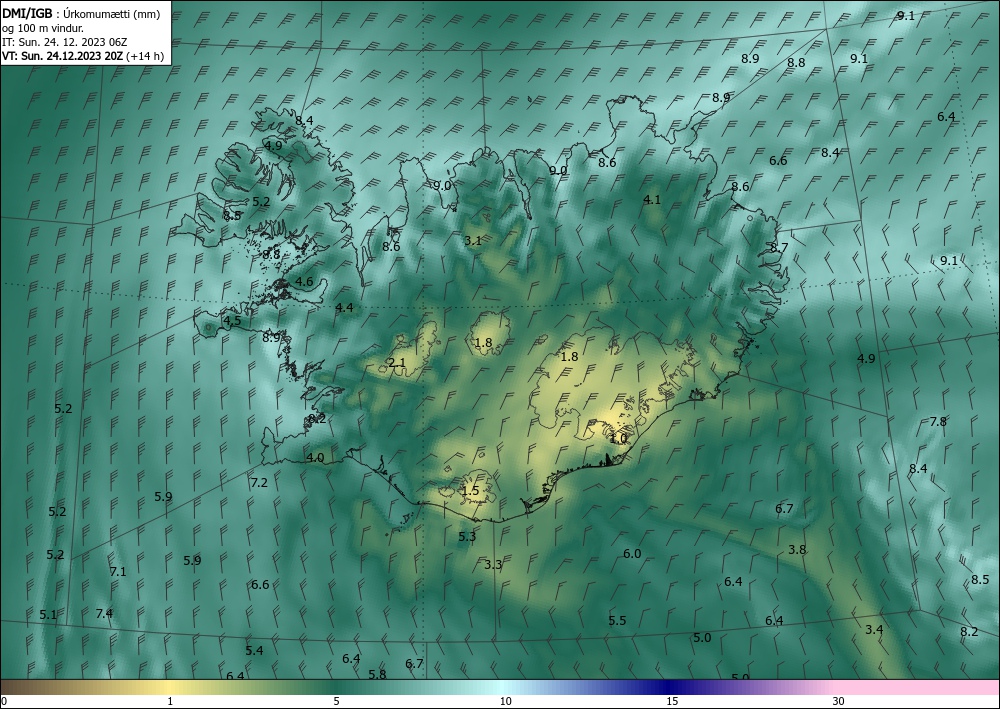Click the '5.0' value left of '8.2'
The height and width of the screenshot is (709, 1000).
tap(702, 638)
